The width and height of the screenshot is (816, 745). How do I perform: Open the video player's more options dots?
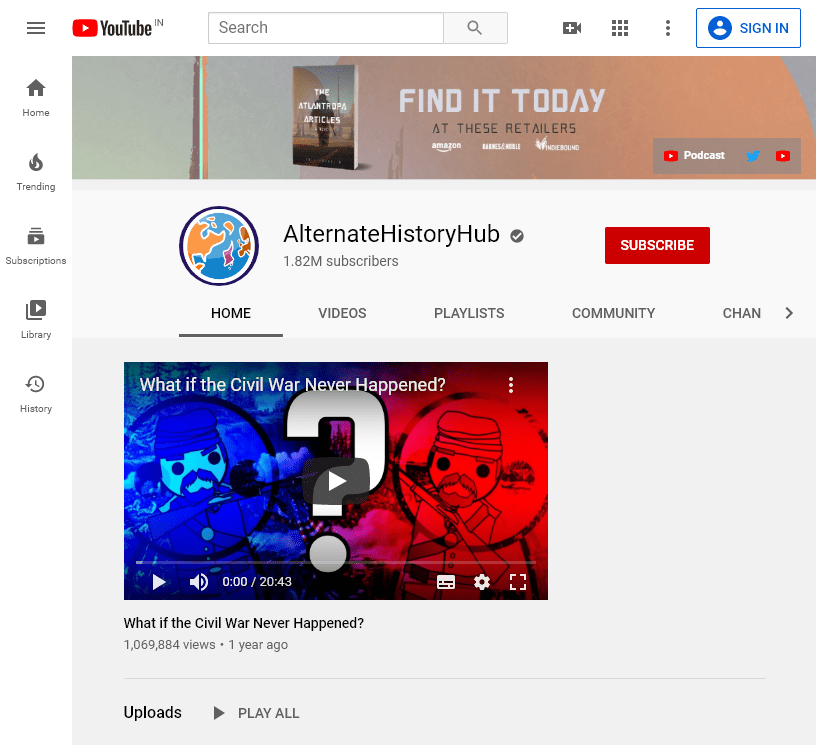[x=511, y=385]
